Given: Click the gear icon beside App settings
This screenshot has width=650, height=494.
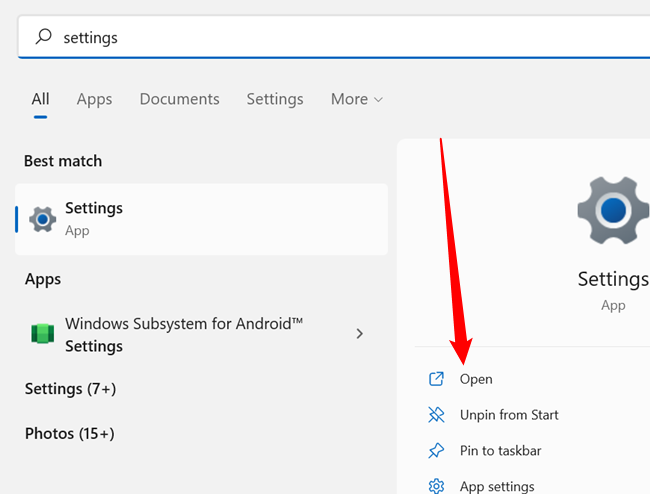Looking at the screenshot, I should pos(436,486).
